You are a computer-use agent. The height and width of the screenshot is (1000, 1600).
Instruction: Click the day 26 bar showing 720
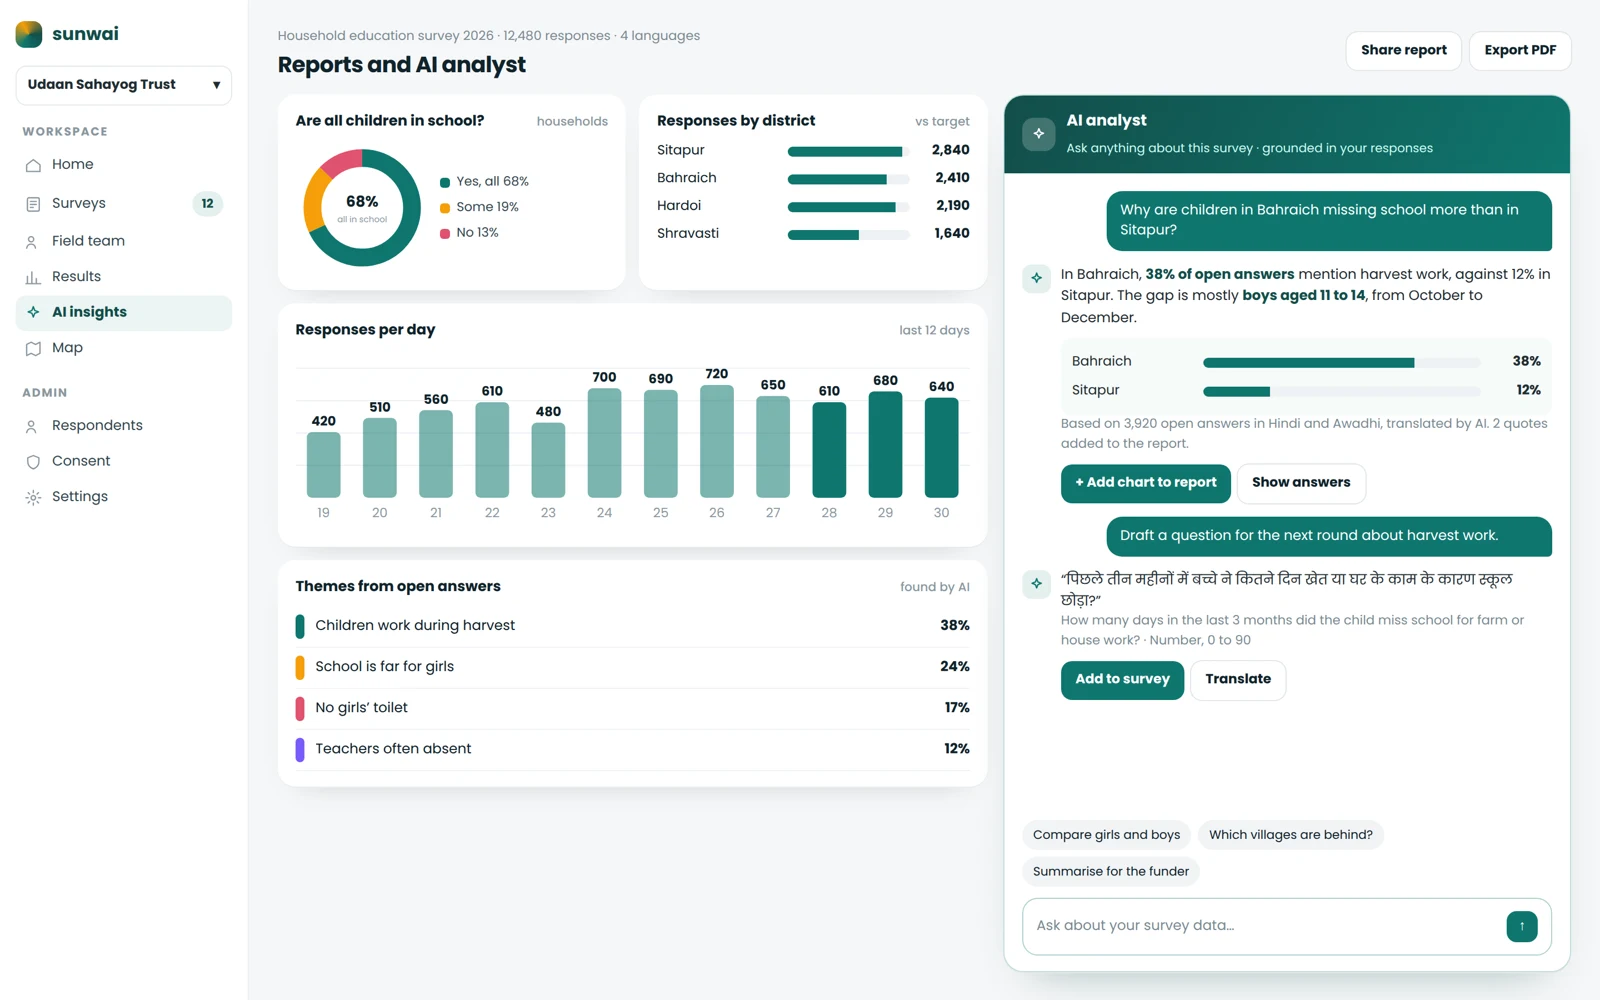tap(717, 441)
